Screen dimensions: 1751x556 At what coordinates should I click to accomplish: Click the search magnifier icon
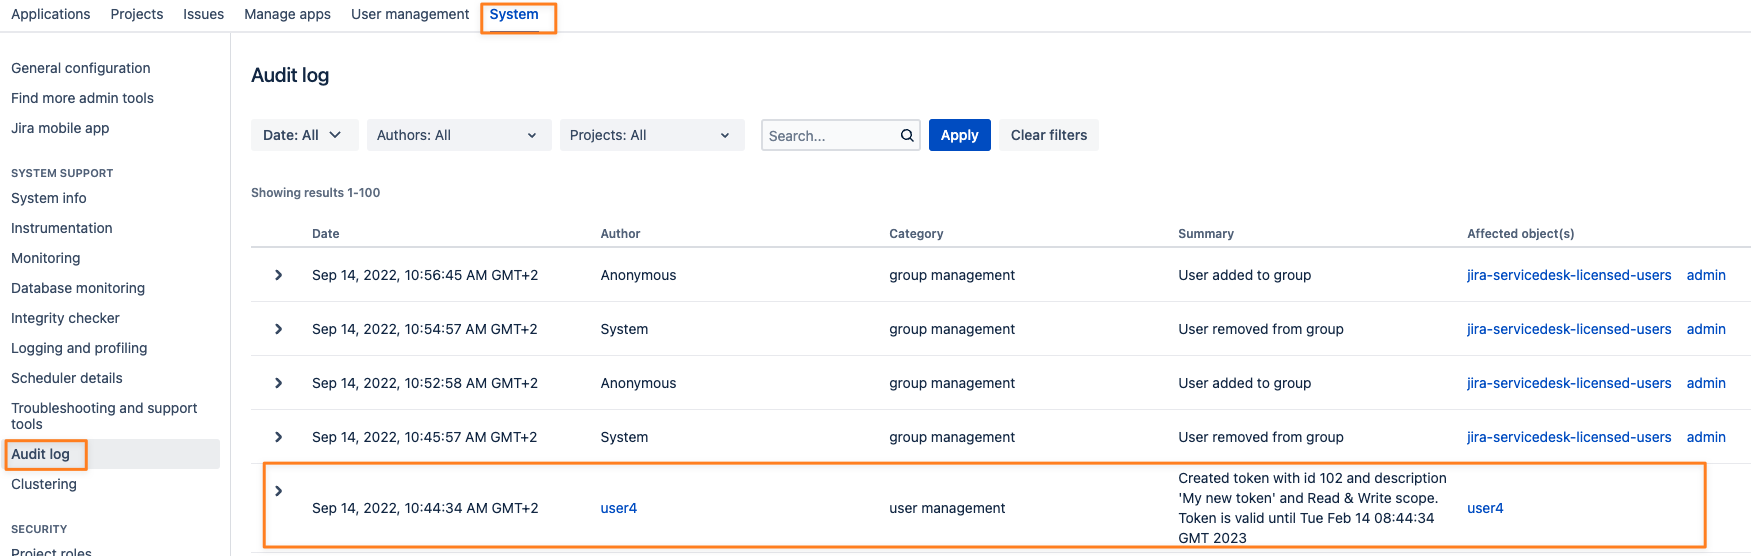[906, 135]
